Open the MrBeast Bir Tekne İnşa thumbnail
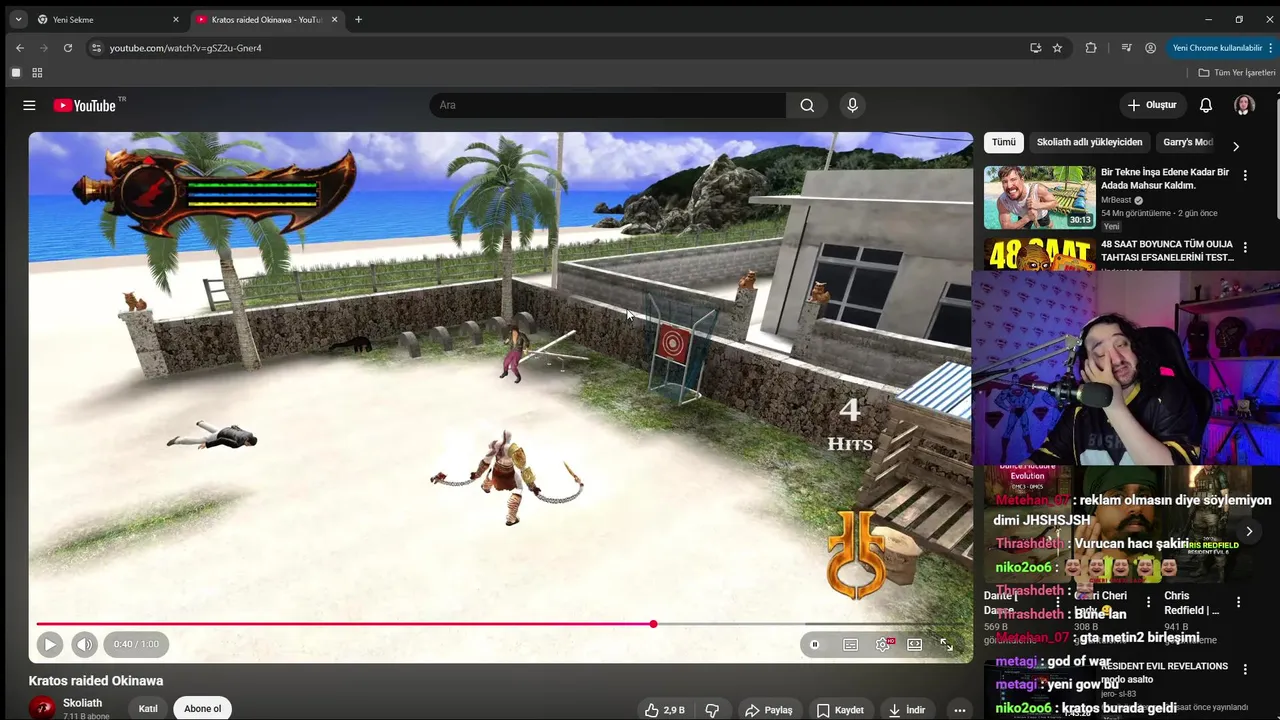The height and width of the screenshot is (720, 1280). tap(1040, 197)
